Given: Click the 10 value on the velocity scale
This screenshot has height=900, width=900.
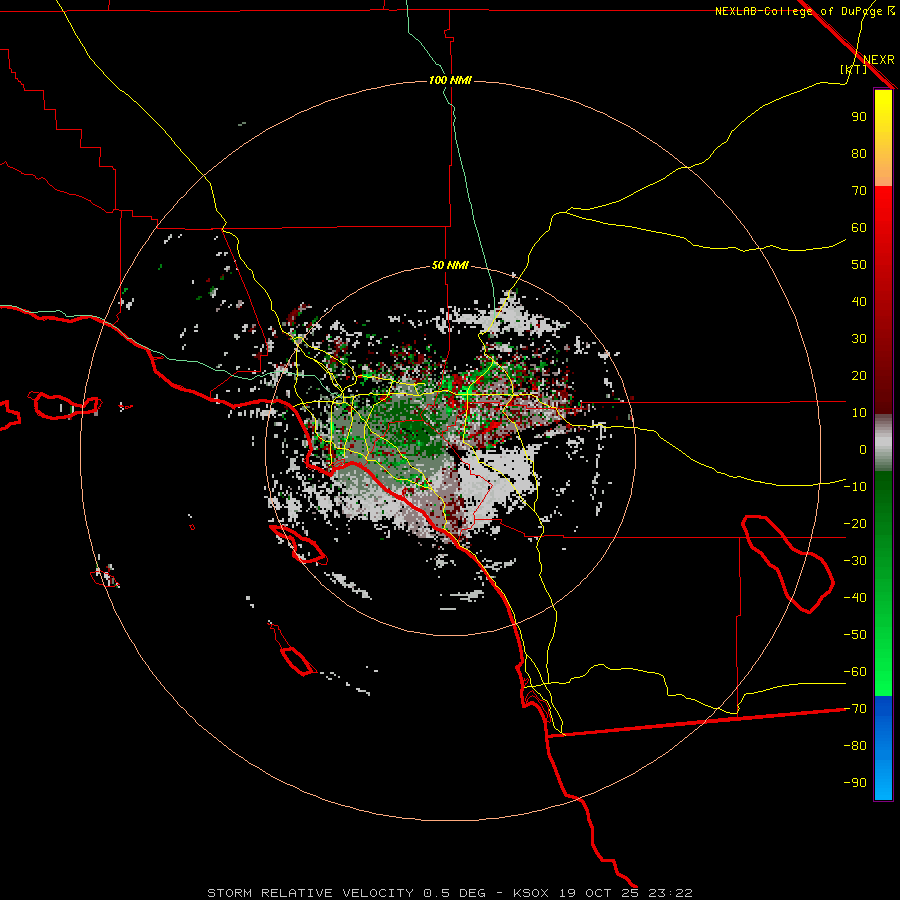Looking at the screenshot, I should click(859, 413).
